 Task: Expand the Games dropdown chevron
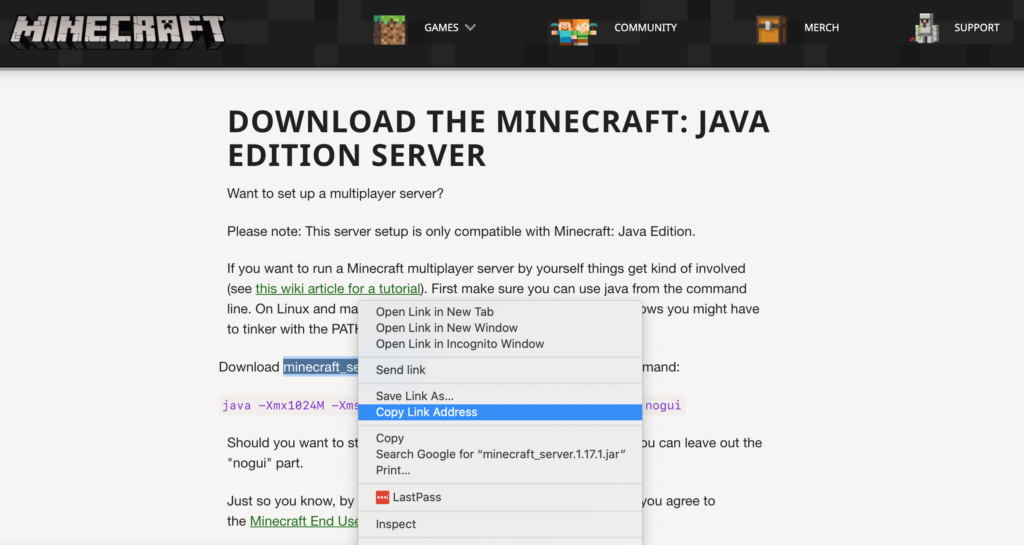pos(470,28)
